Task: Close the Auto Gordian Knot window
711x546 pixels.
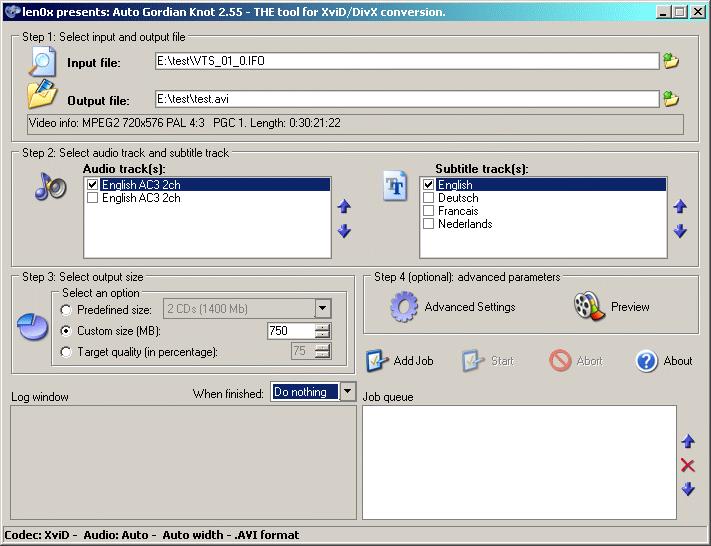Action: point(698,12)
